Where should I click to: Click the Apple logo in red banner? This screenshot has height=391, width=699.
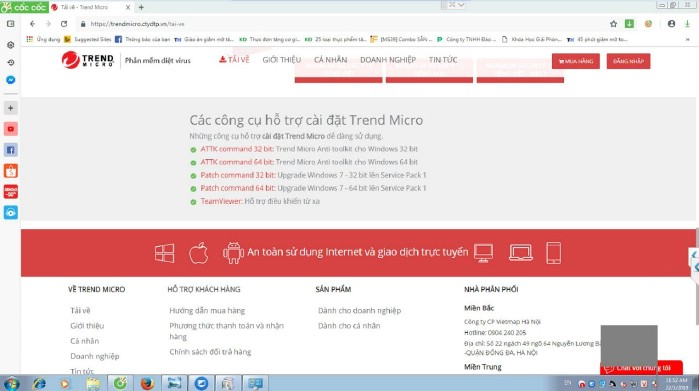pos(198,253)
